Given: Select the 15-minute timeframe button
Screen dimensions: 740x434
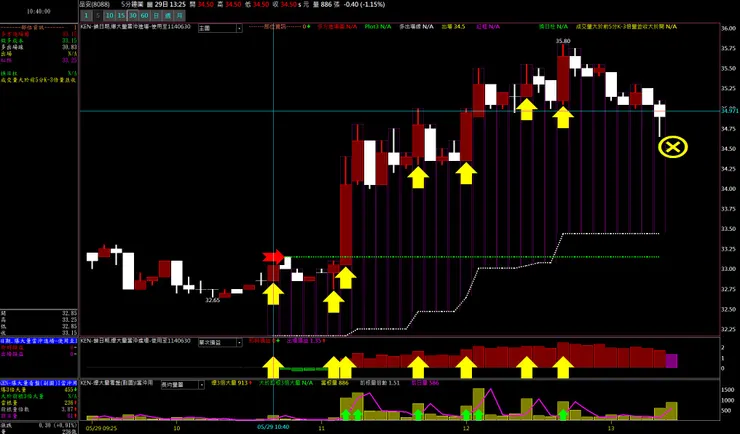Looking at the screenshot, I should [x=121, y=16].
